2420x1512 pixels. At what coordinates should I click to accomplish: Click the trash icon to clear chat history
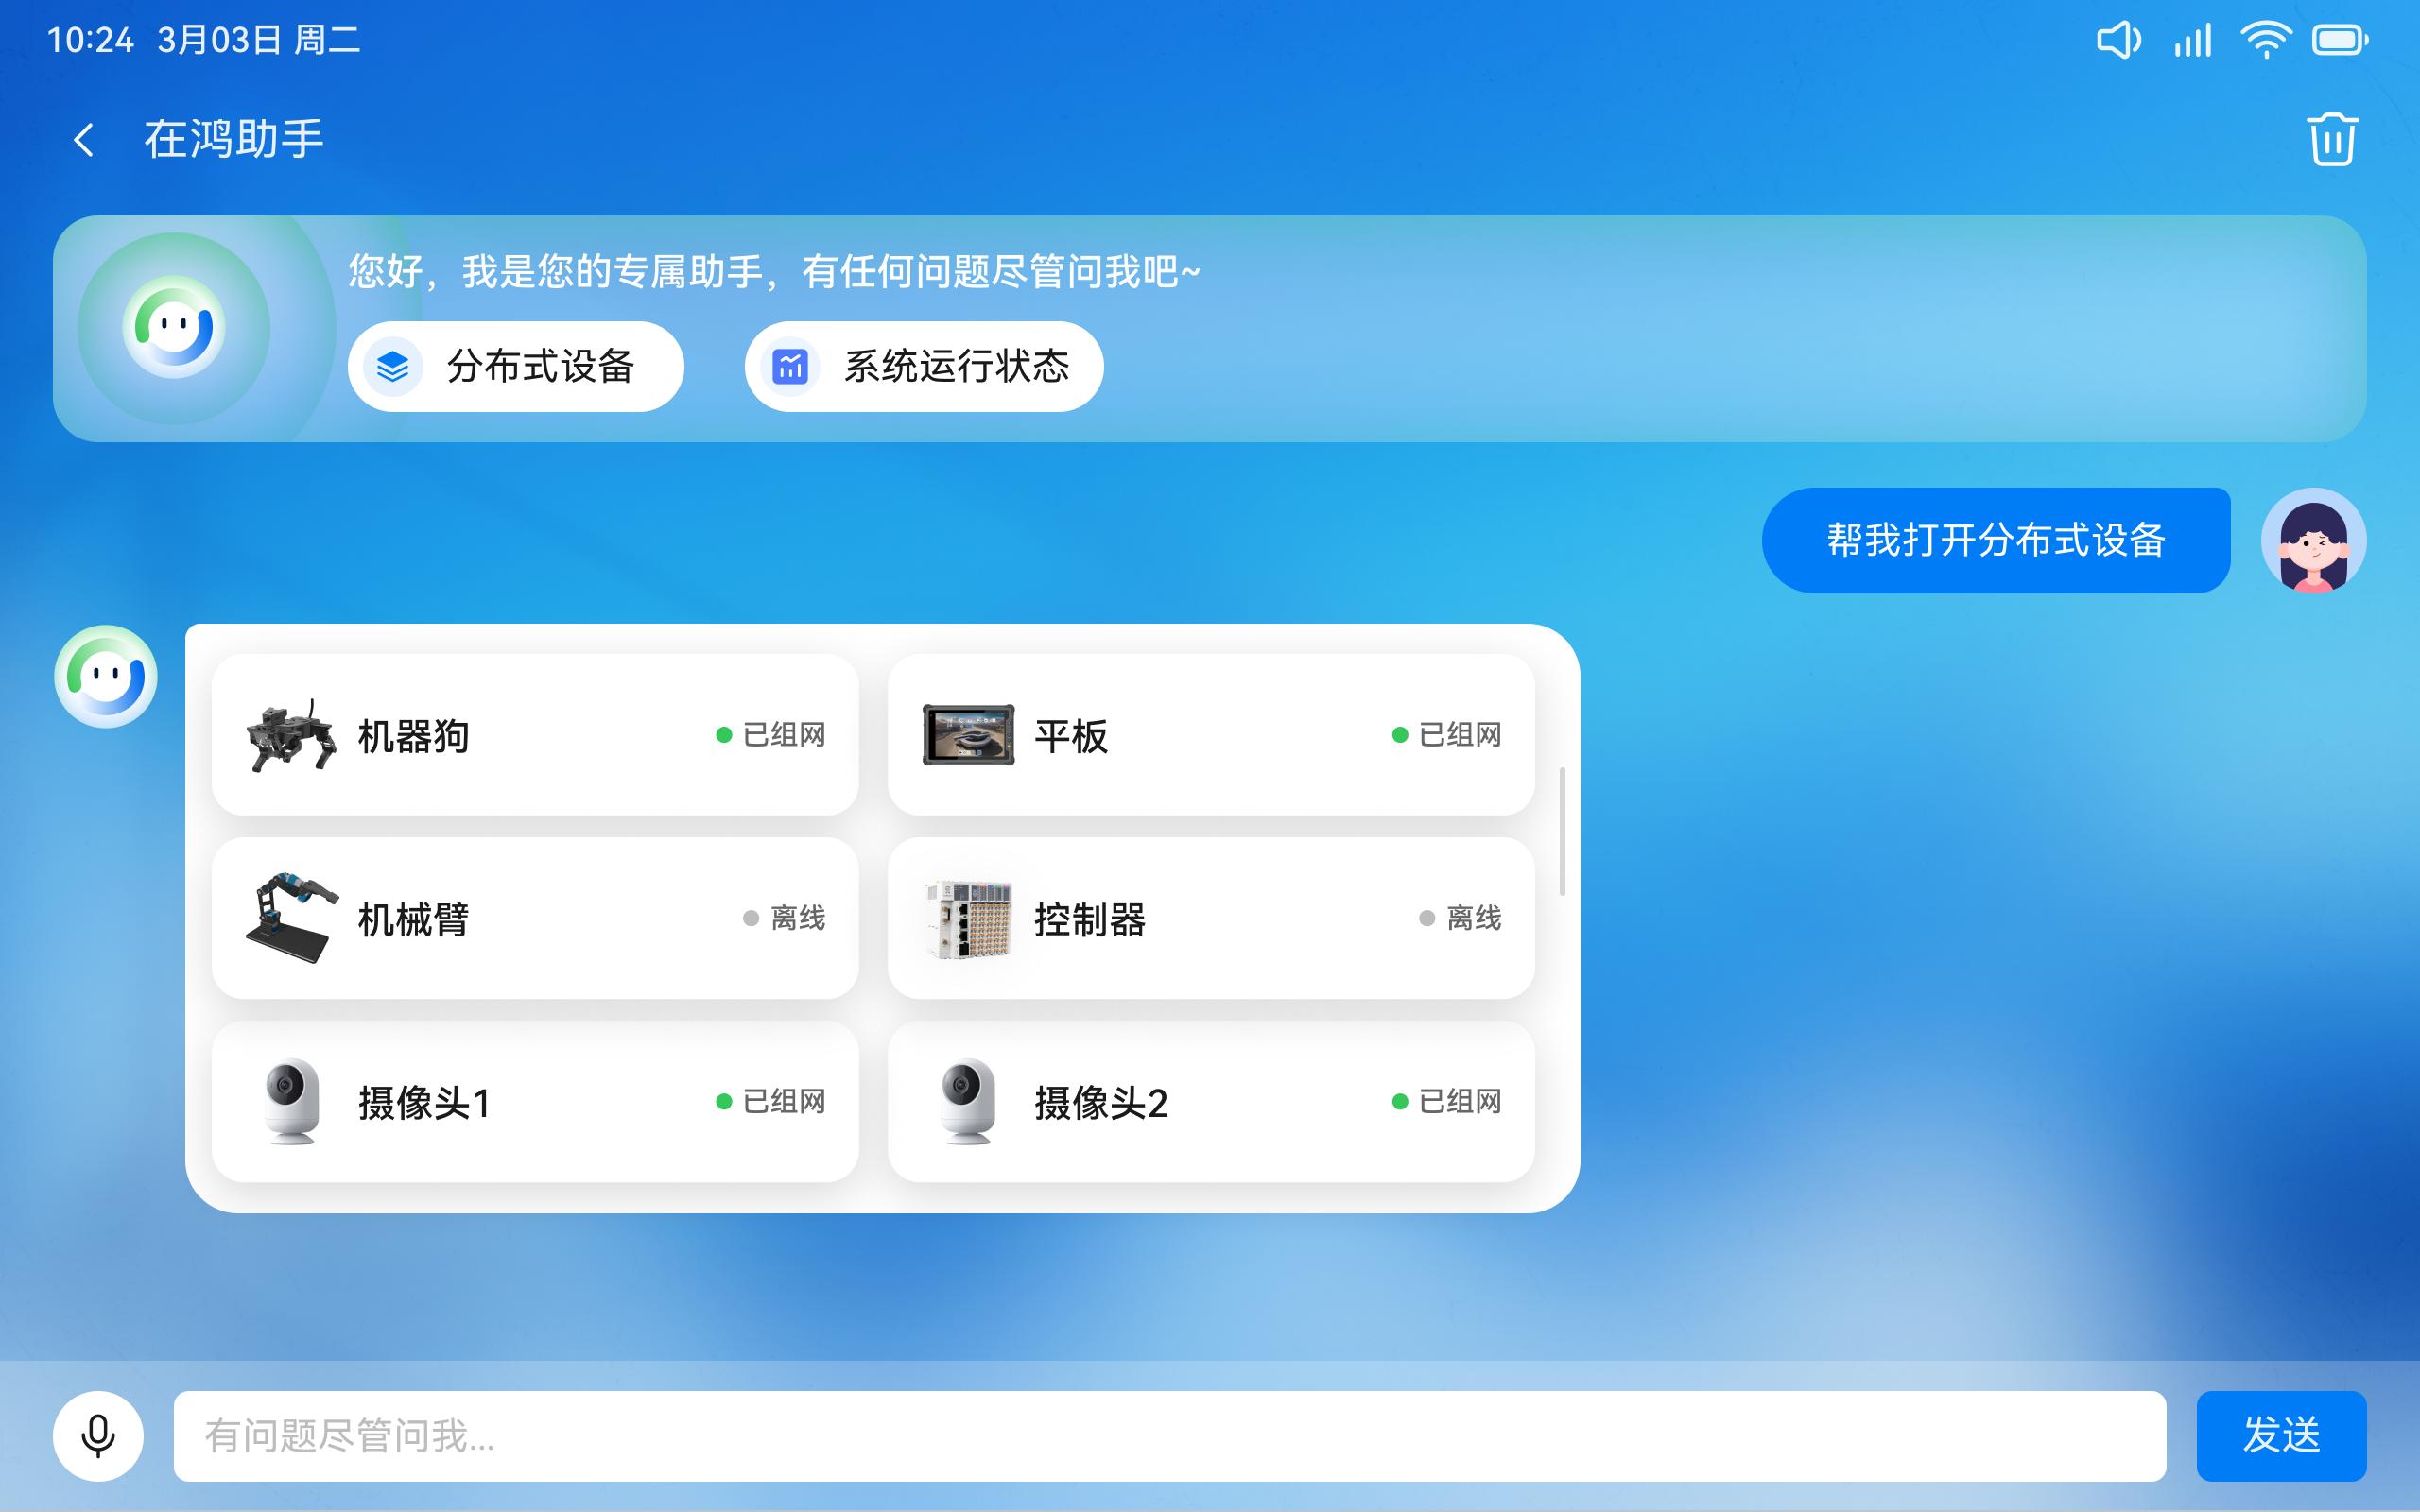(x=2334, y=139)
